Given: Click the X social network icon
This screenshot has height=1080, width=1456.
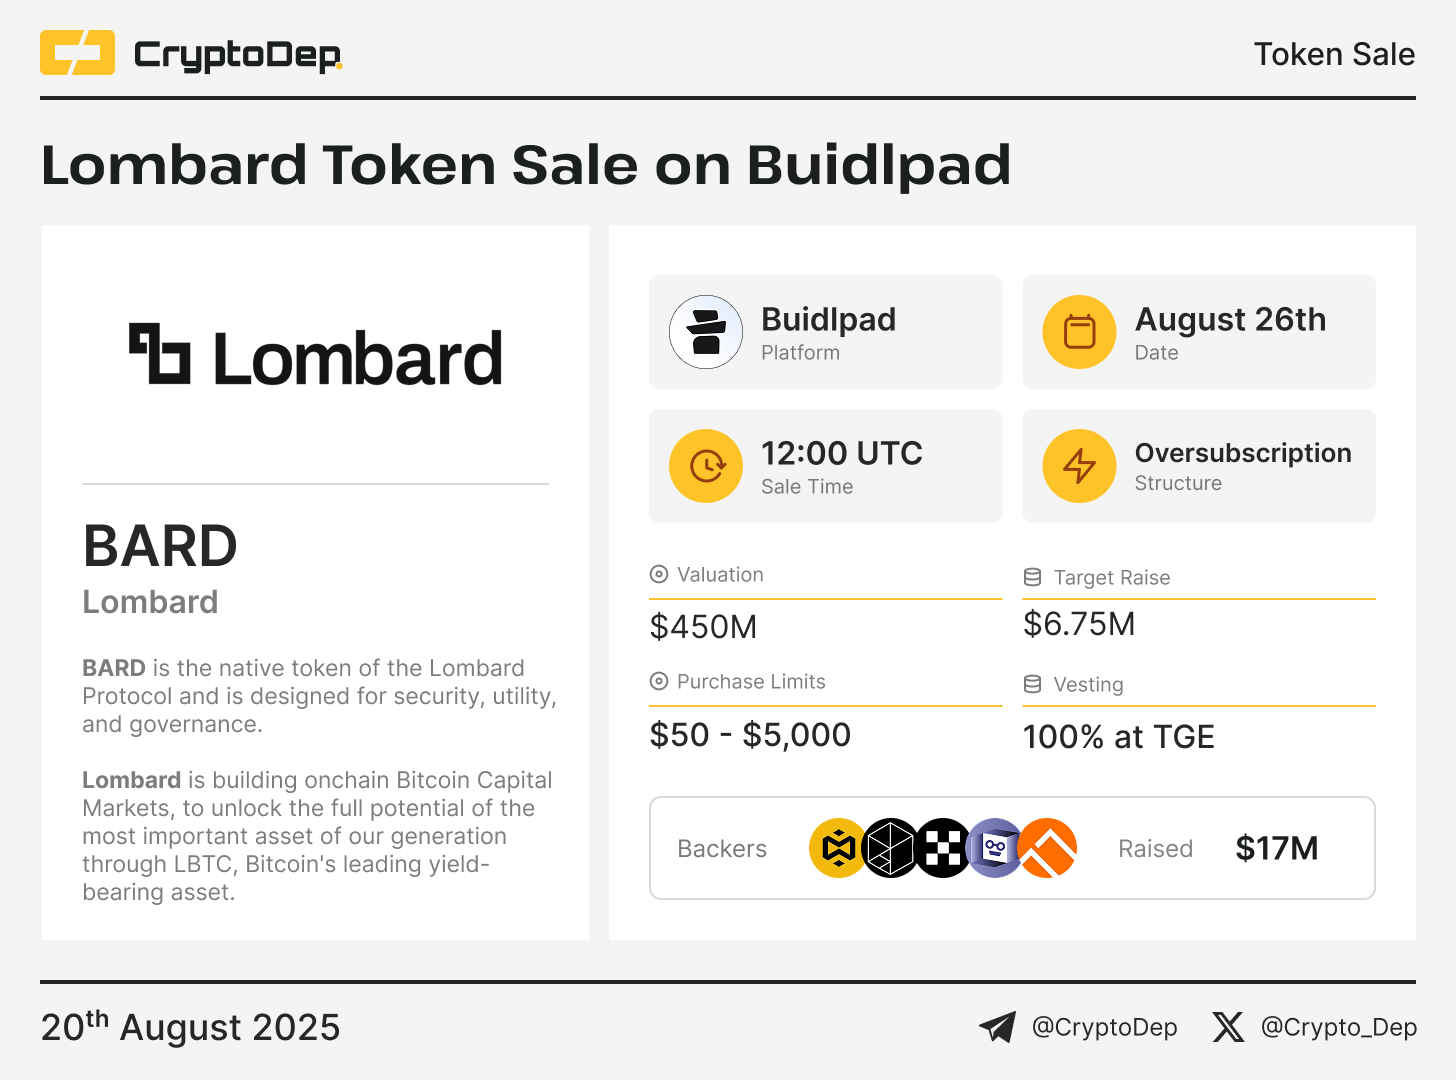Looking at the screenshot, I should point(1228,1027).
